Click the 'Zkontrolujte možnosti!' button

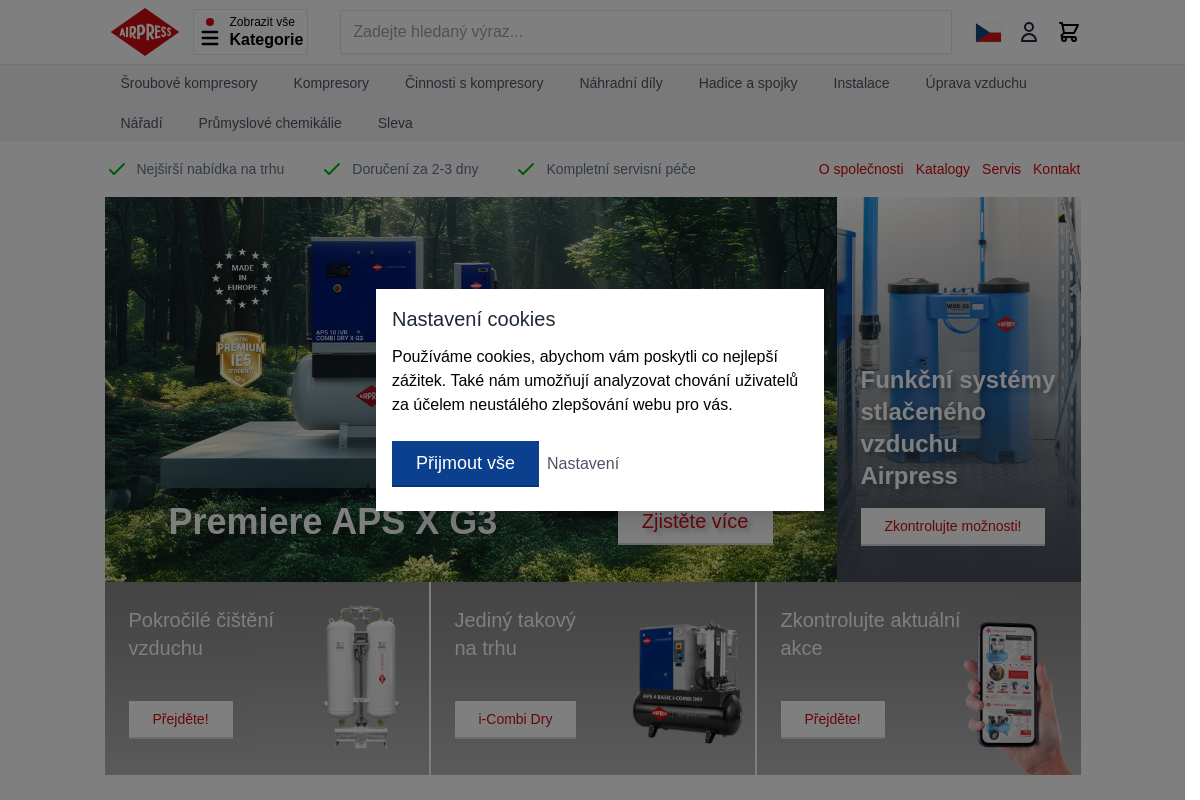pos(953,526)
